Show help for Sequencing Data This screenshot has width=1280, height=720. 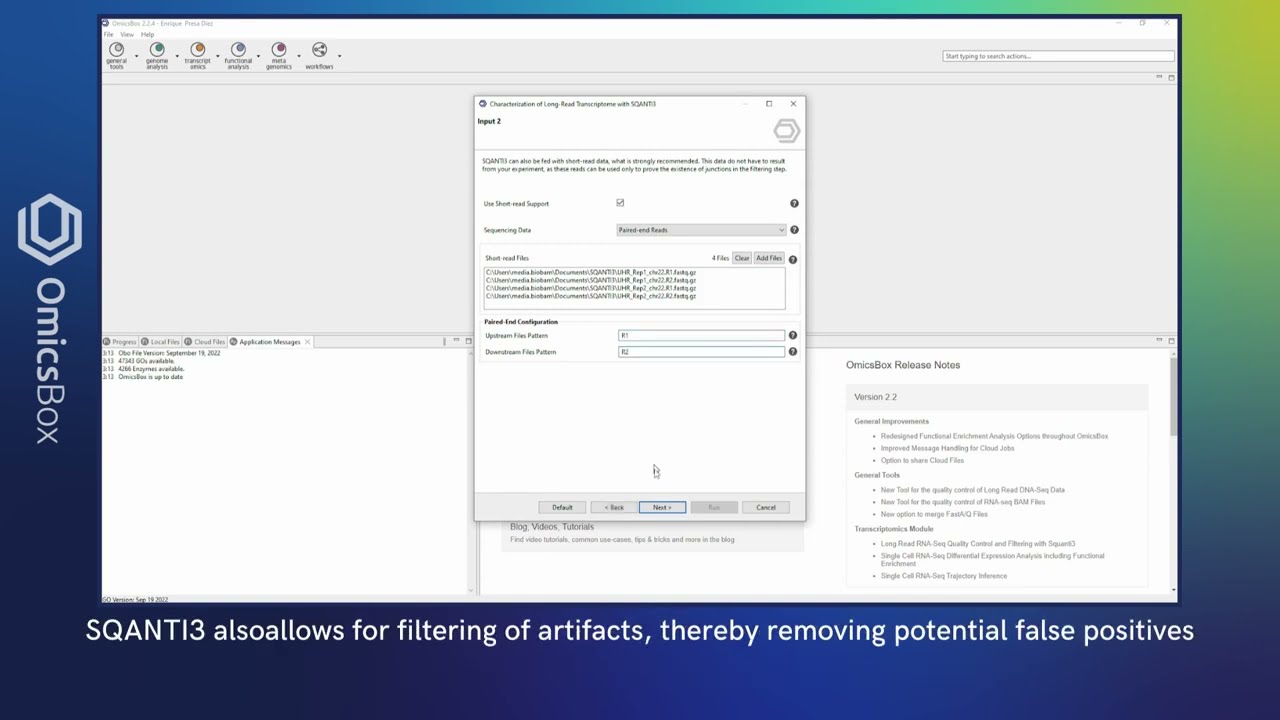tap(794, 230)
